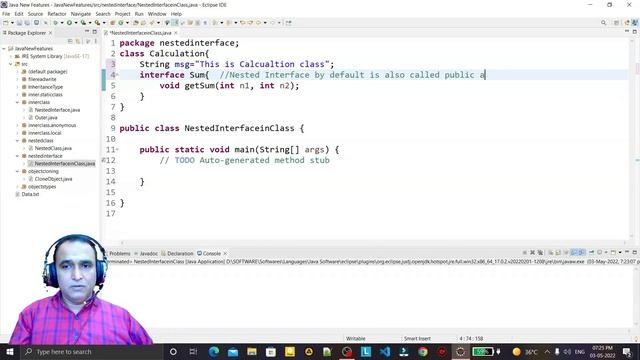Click Remove All Terminated Launches in Console
This screenshot has height=360, width=640.
[540, 253]
